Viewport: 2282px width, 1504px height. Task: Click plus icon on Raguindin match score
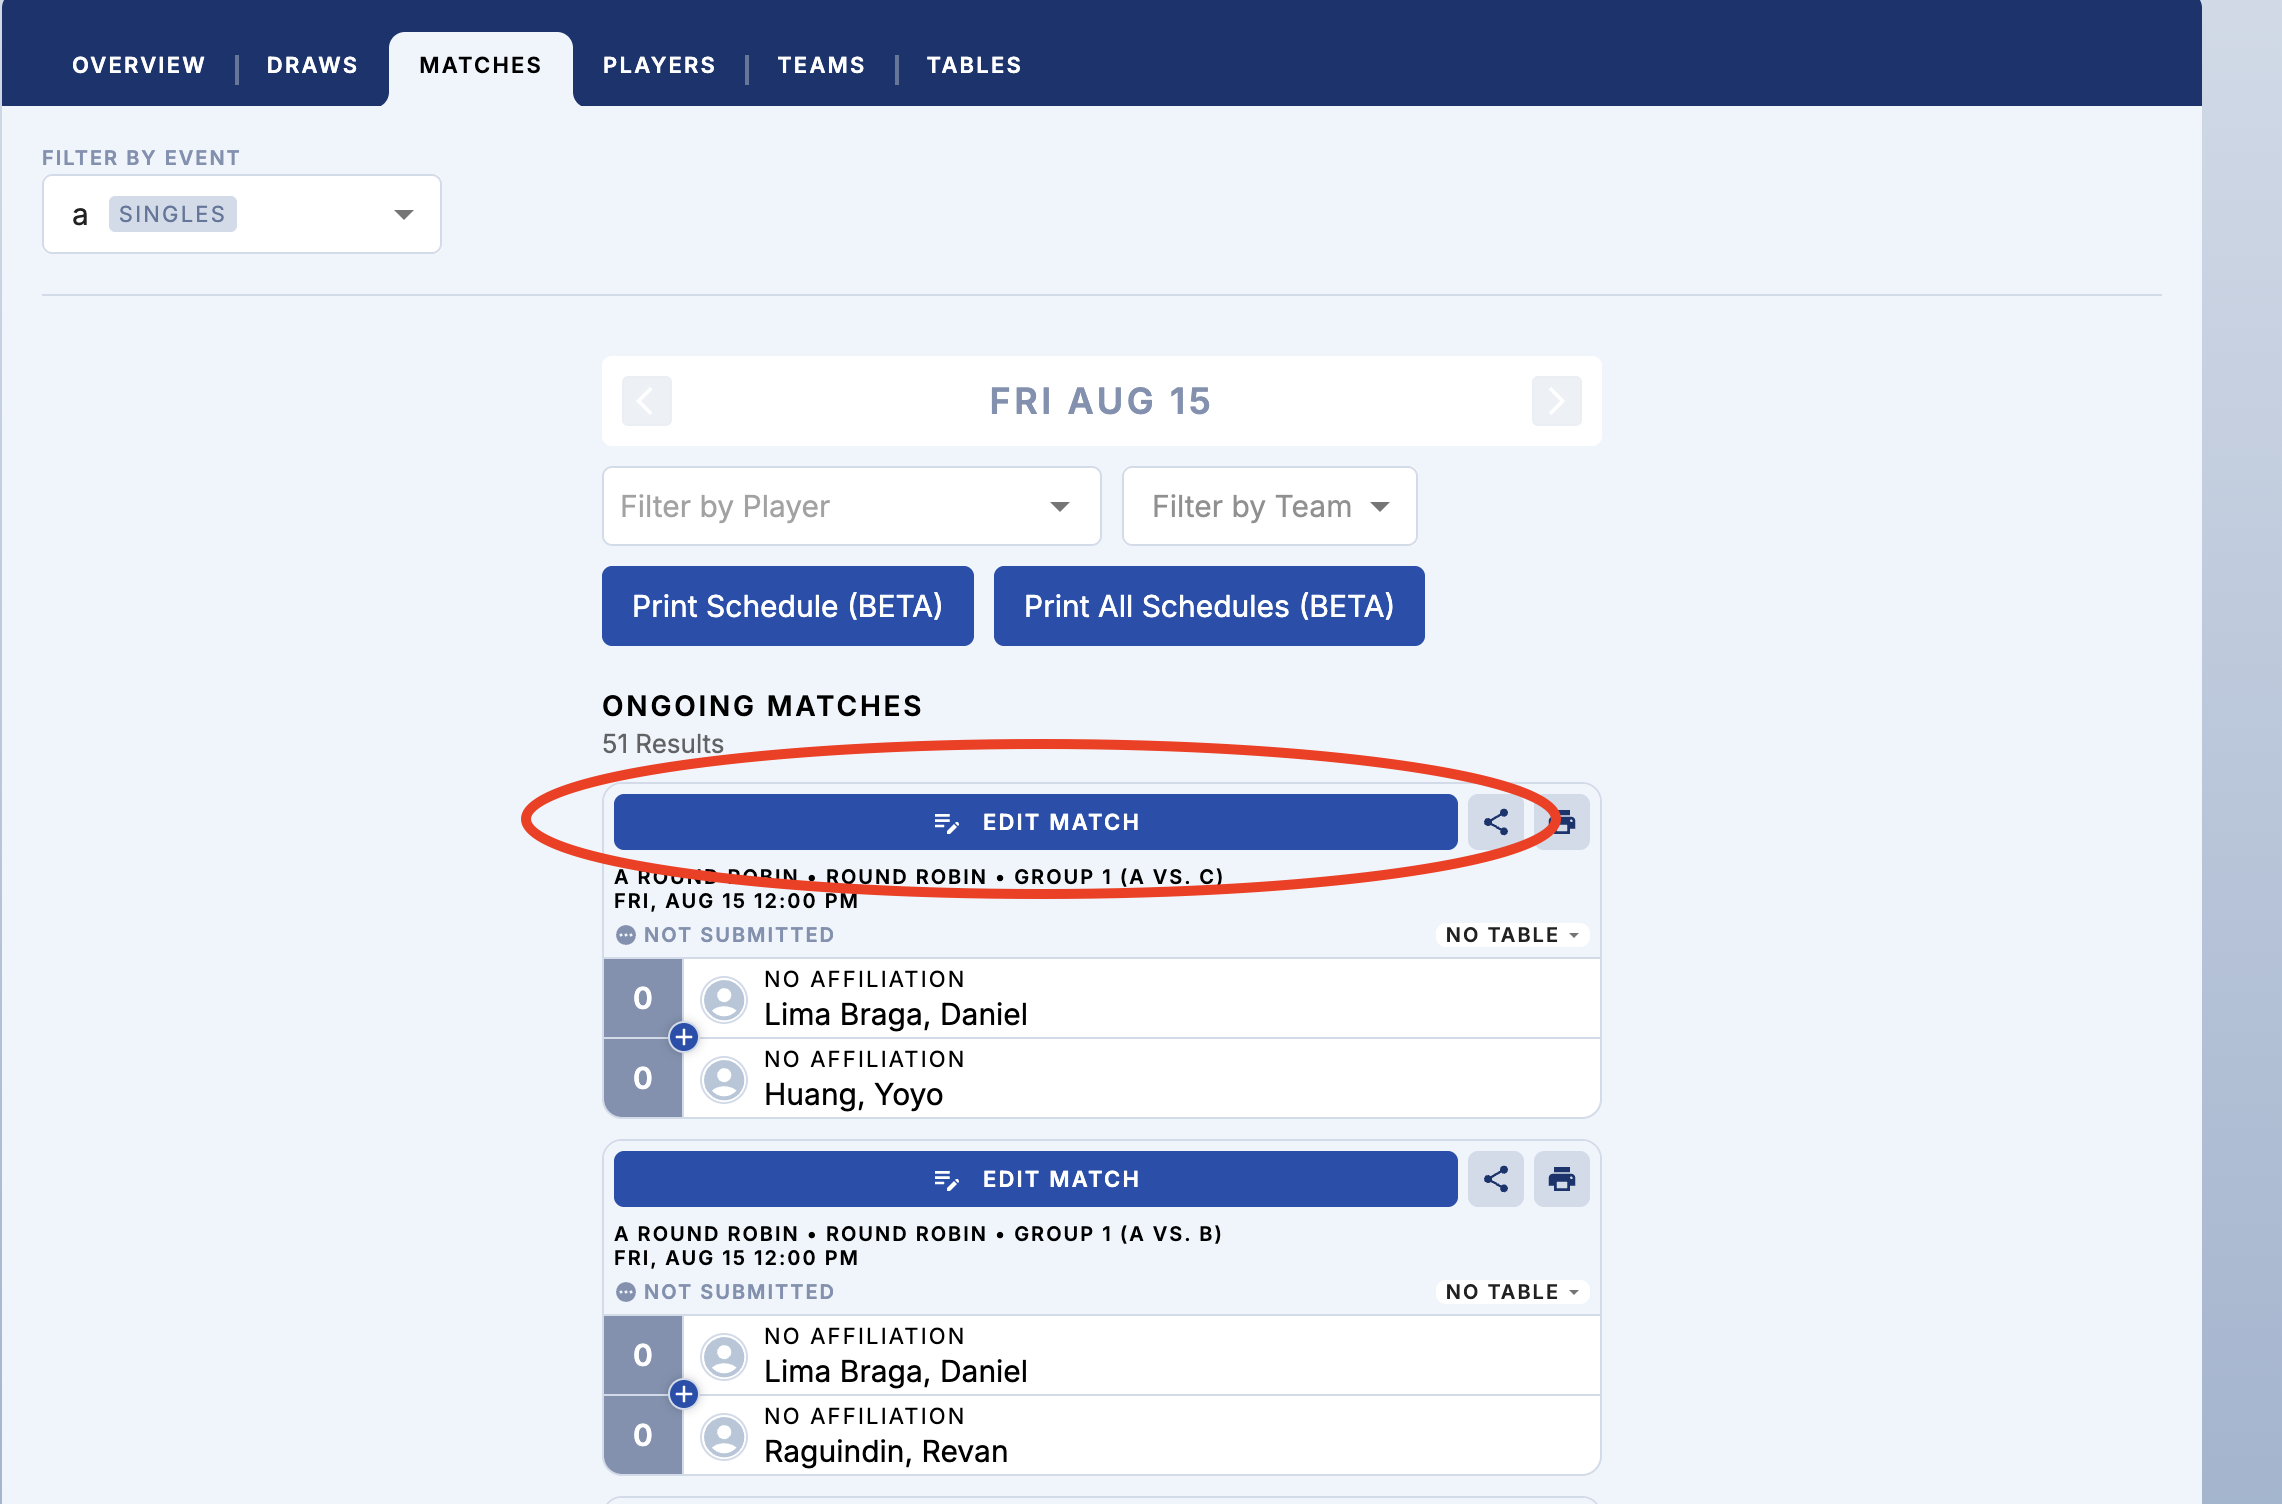683,1394
